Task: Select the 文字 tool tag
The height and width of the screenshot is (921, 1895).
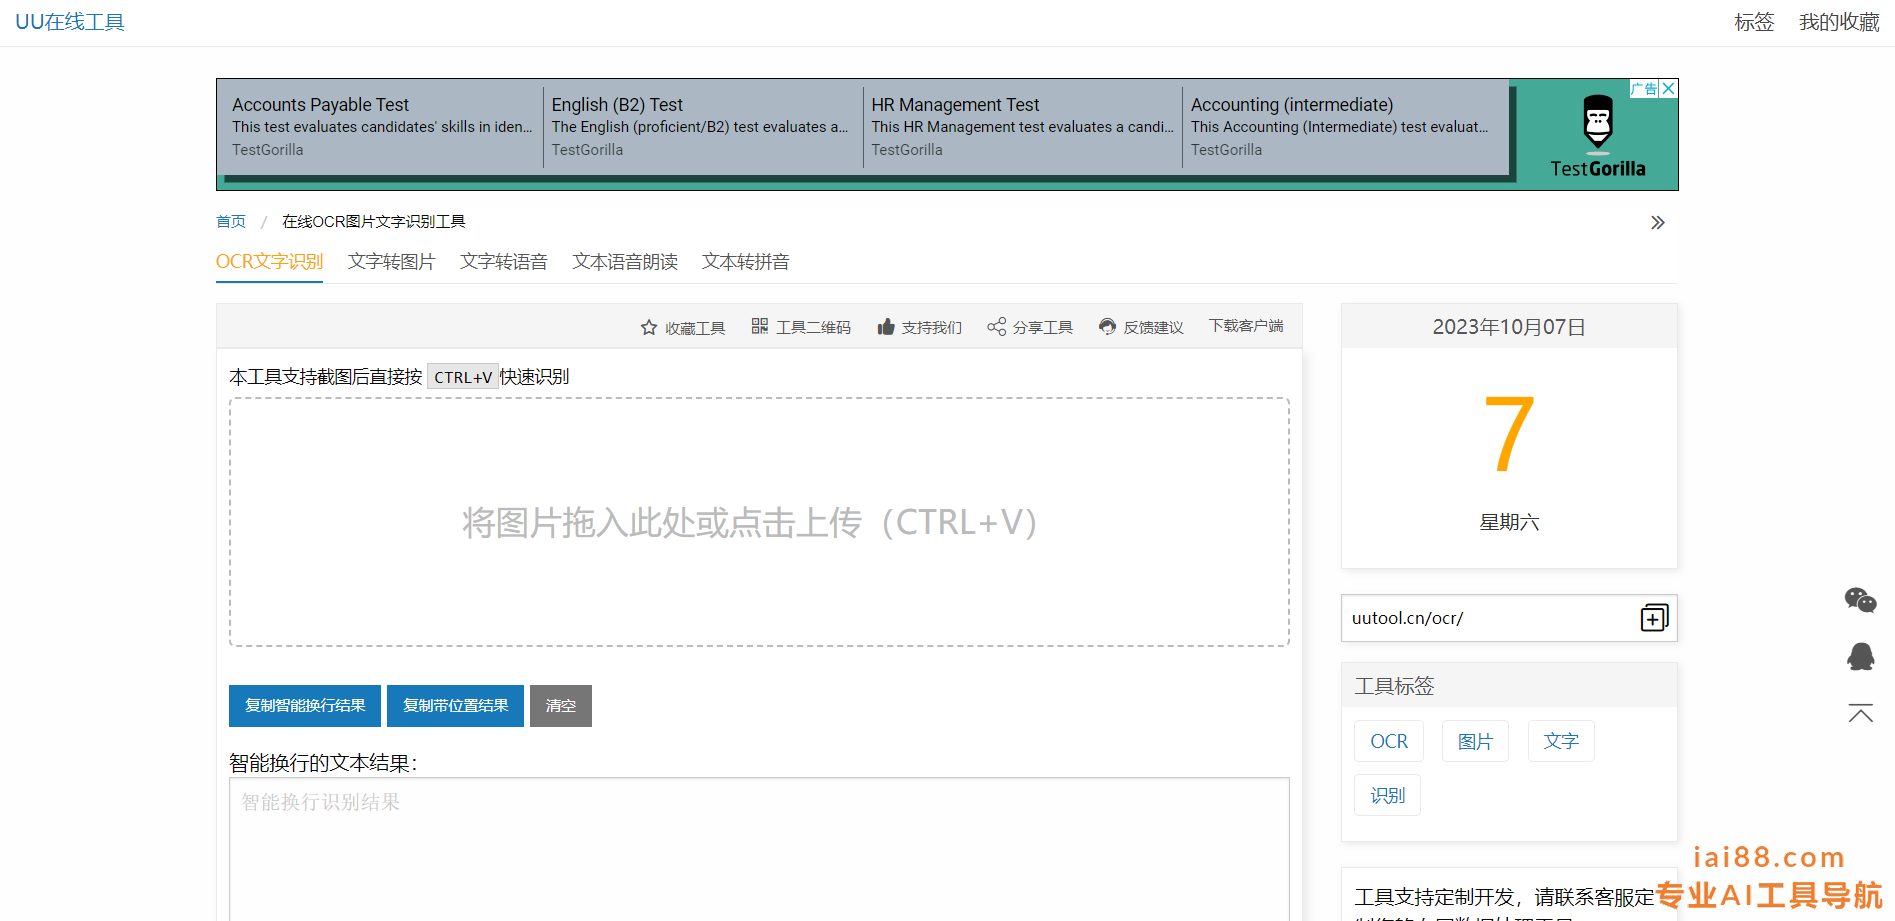Action: [x=1561, y=741]
